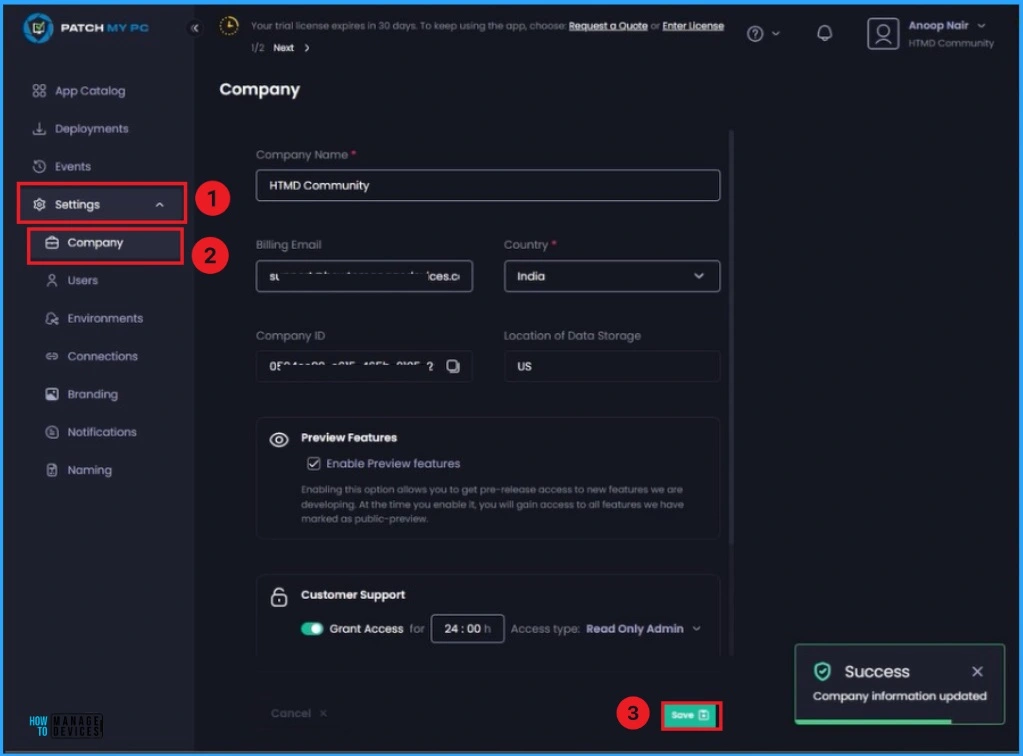Screen dimensions: 1023x756
Task: Open the Country dropdown showing India
Action: [x=612, y=276]
